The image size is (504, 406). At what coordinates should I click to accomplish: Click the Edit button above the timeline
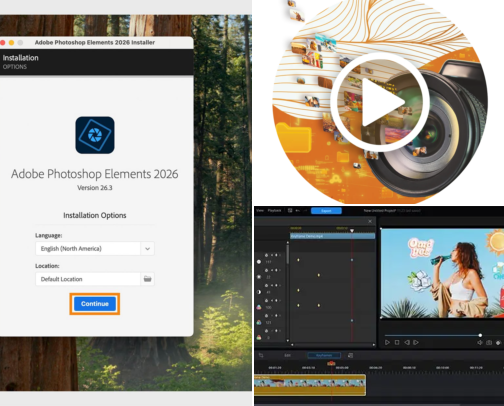287,355
